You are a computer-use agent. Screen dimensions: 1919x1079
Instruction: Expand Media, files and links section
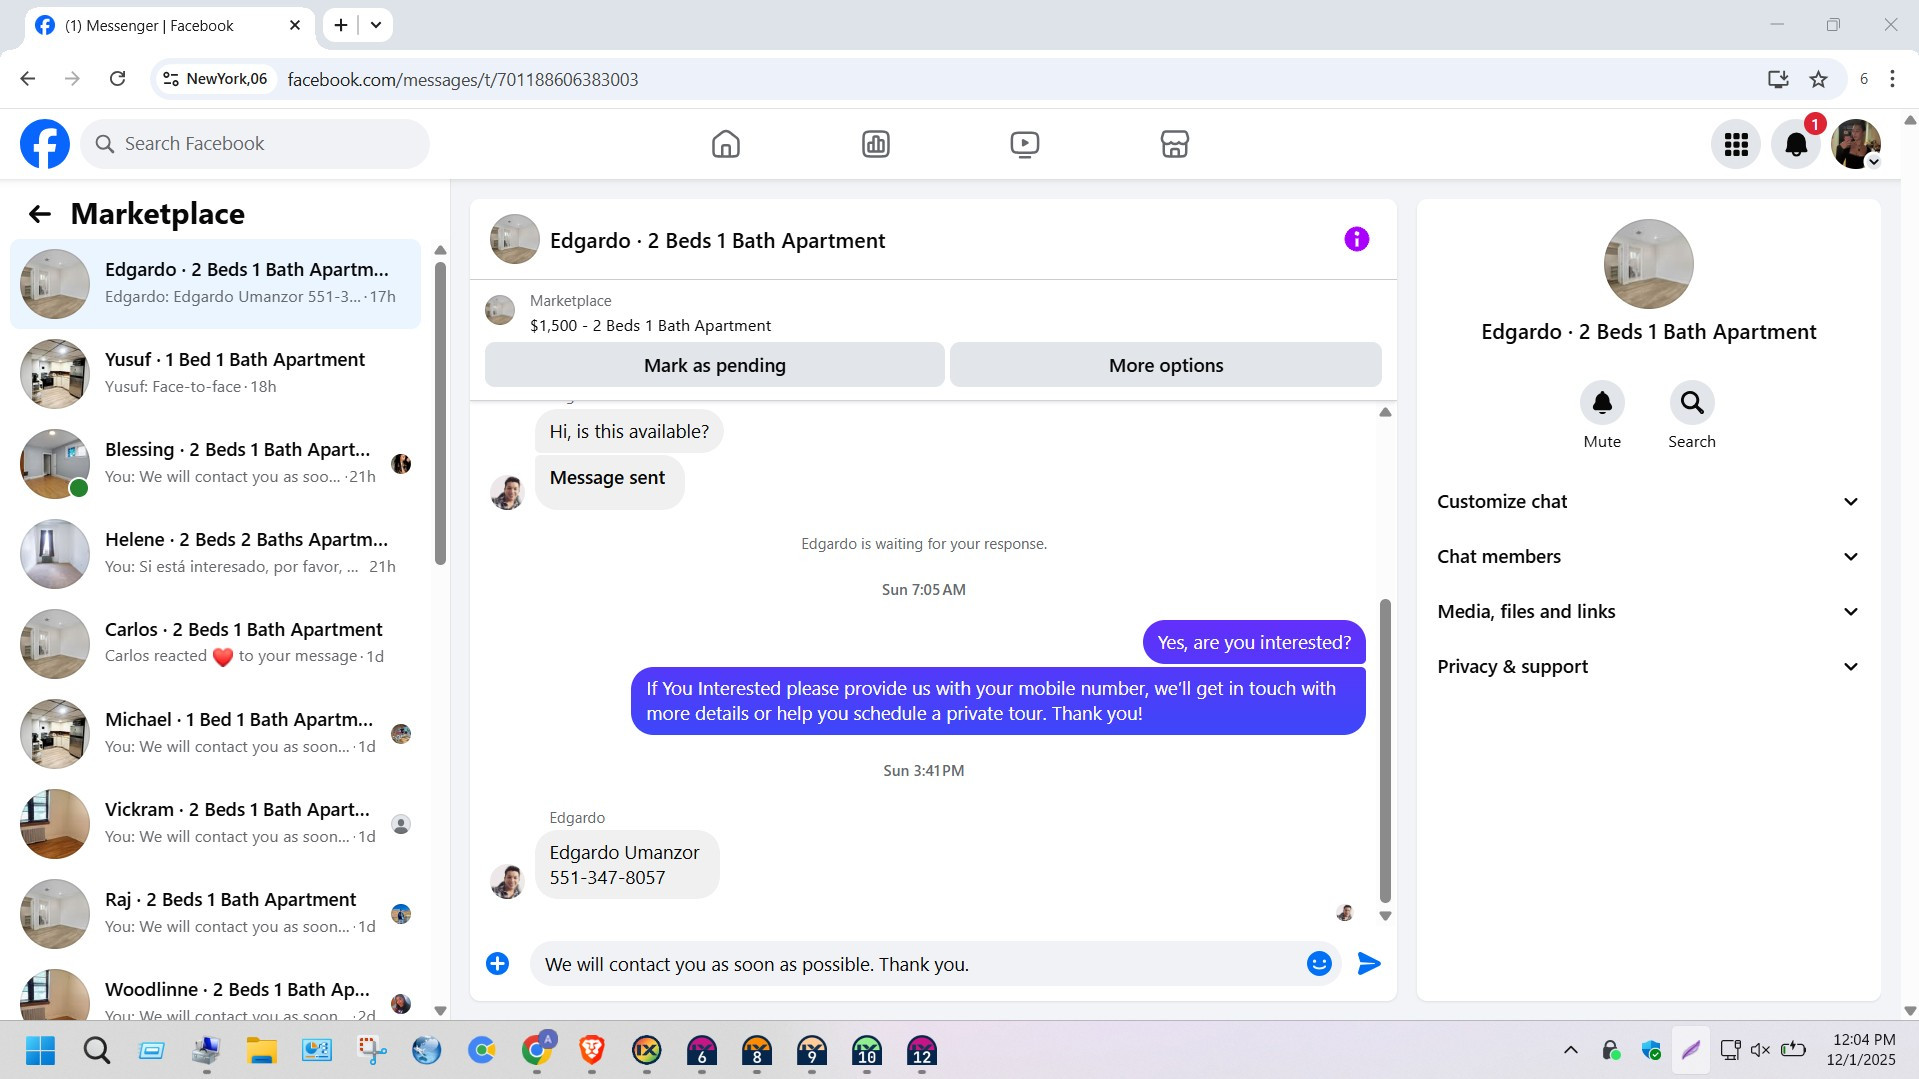coord(1648,612)
